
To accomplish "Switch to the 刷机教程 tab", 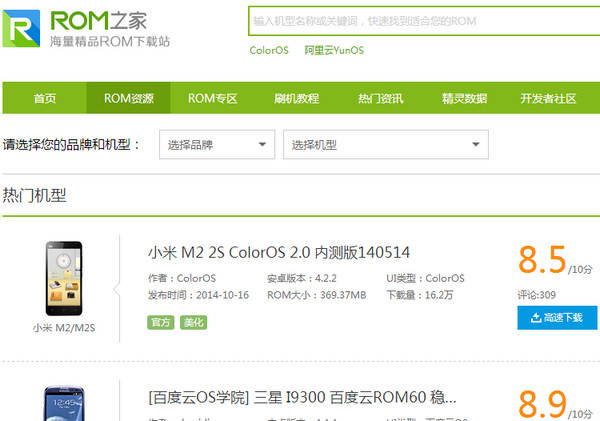I will point(296,98).
